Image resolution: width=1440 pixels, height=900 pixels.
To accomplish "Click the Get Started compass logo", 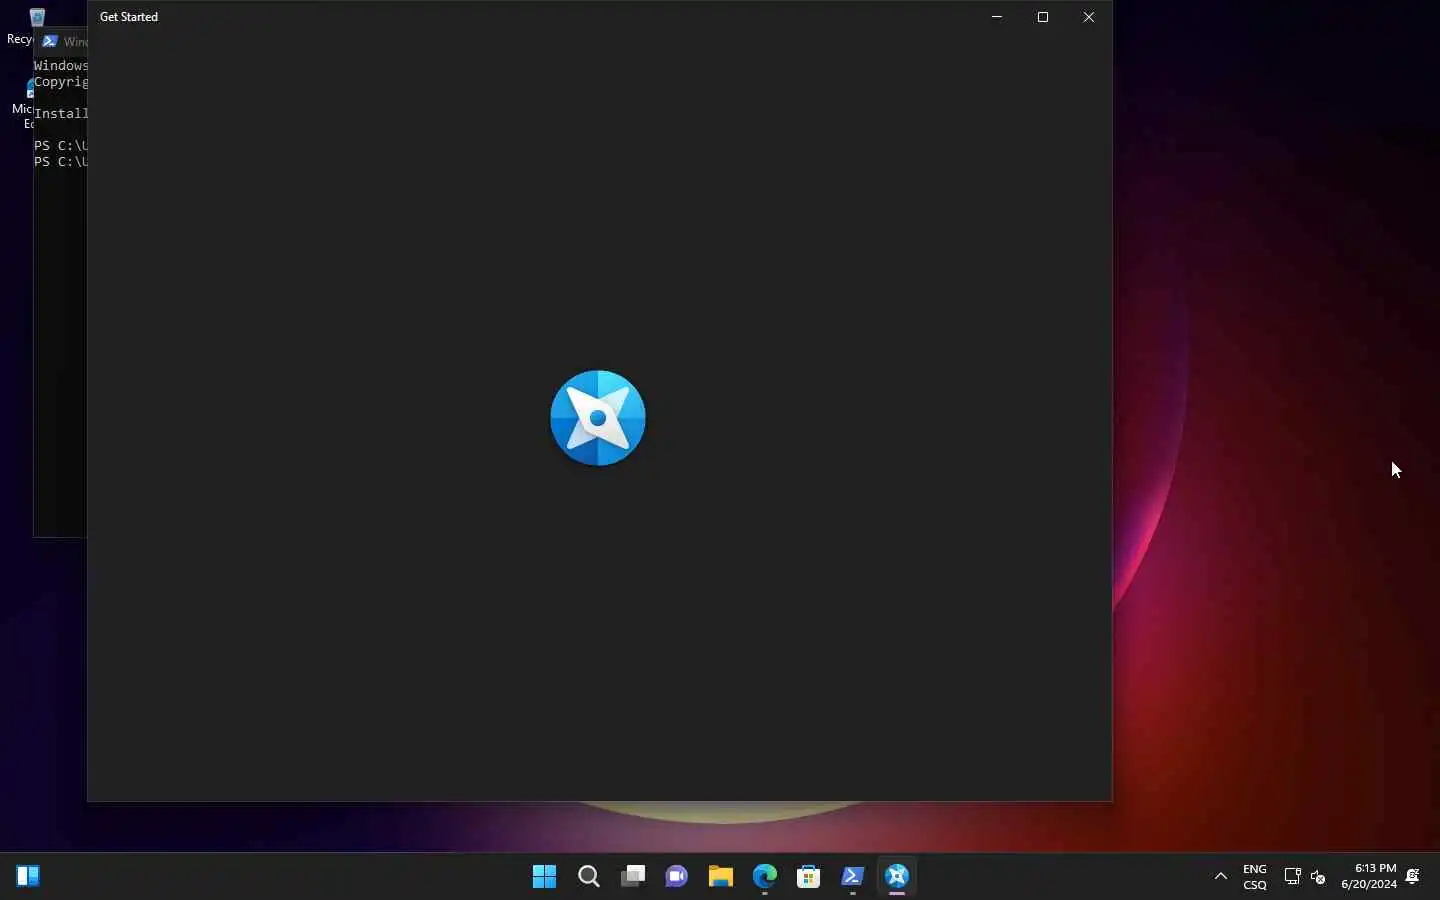I will click(598, 418).
